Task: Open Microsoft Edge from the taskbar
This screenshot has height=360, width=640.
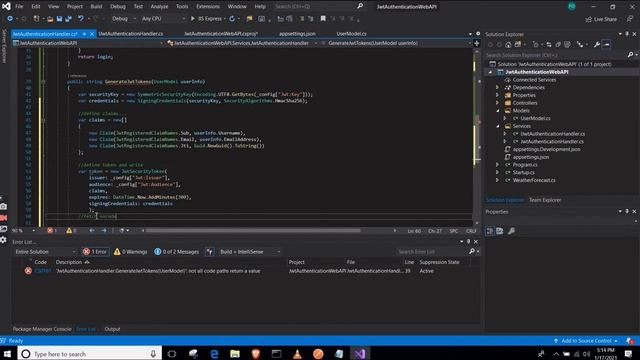Action: click(214, 353)
